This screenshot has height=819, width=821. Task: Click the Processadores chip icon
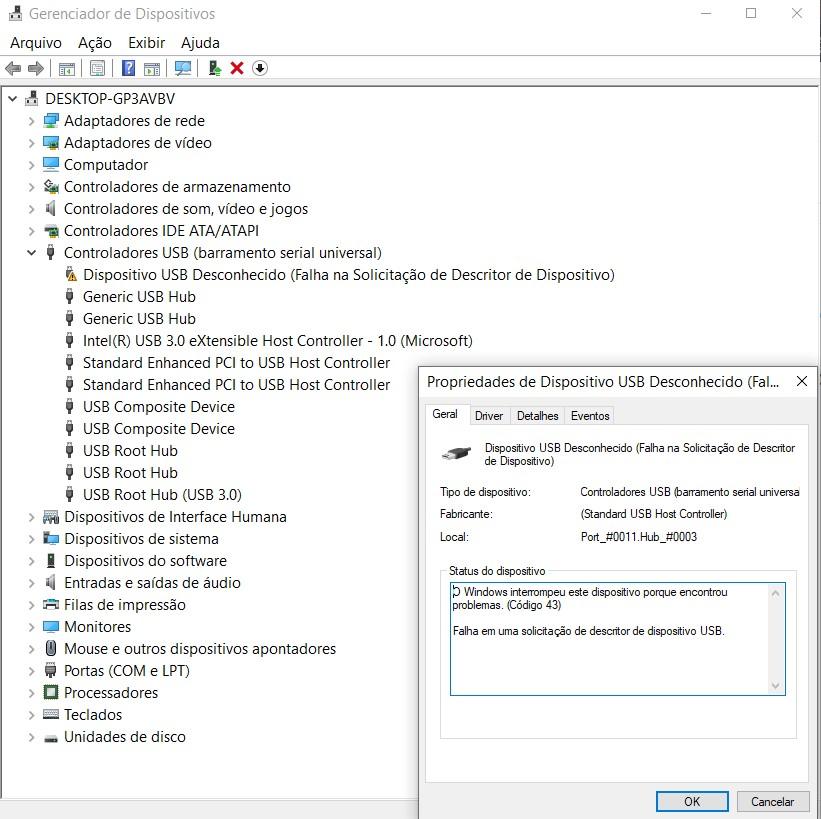click(x=51, y=692)
